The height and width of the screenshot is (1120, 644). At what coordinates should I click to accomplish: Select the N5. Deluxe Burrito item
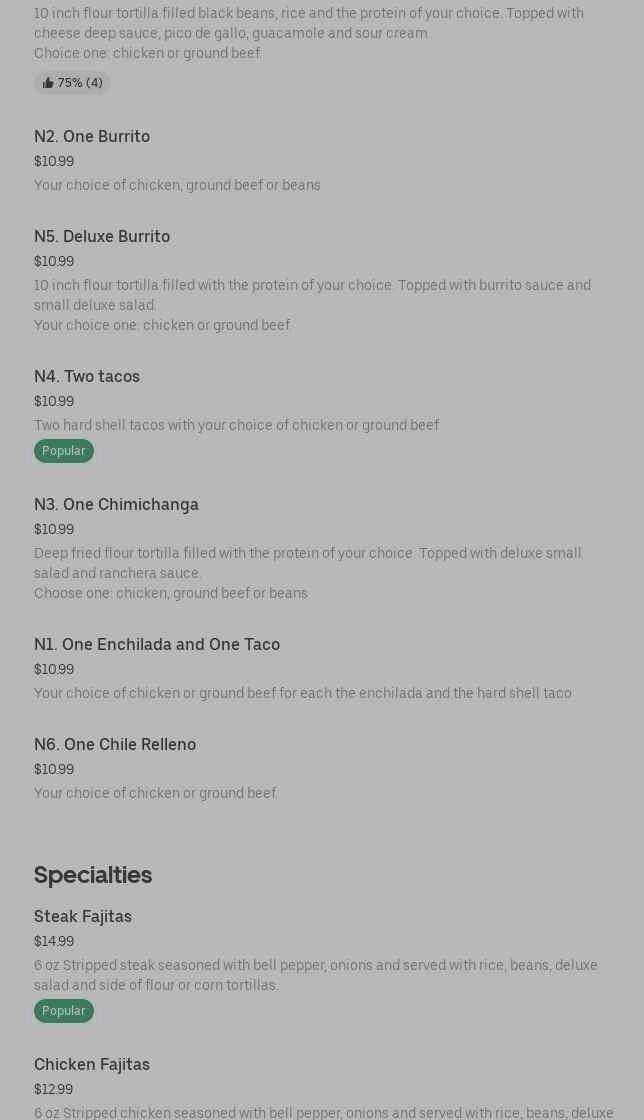click(102, 236)
